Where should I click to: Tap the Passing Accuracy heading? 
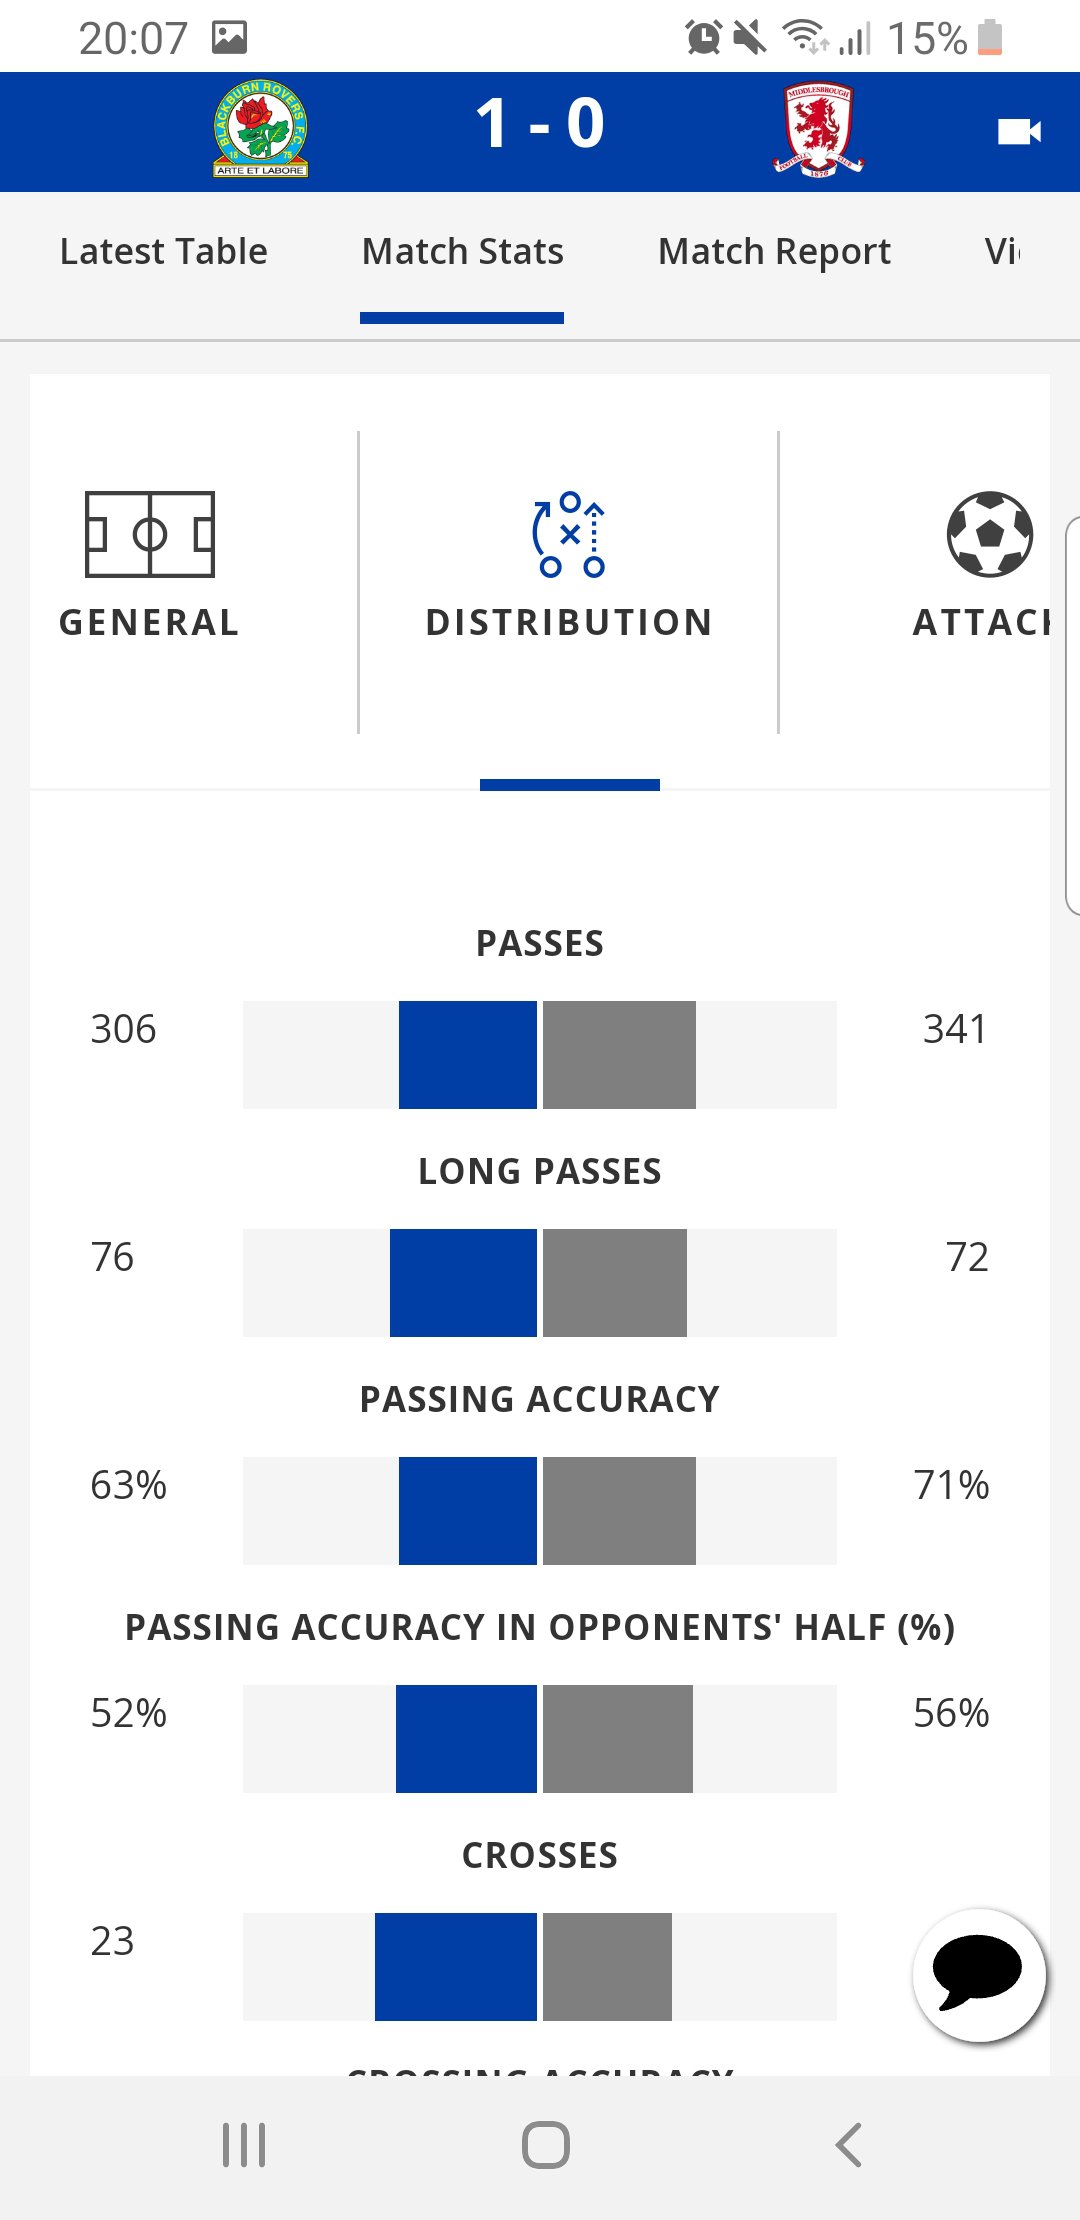coord(540,1399)
